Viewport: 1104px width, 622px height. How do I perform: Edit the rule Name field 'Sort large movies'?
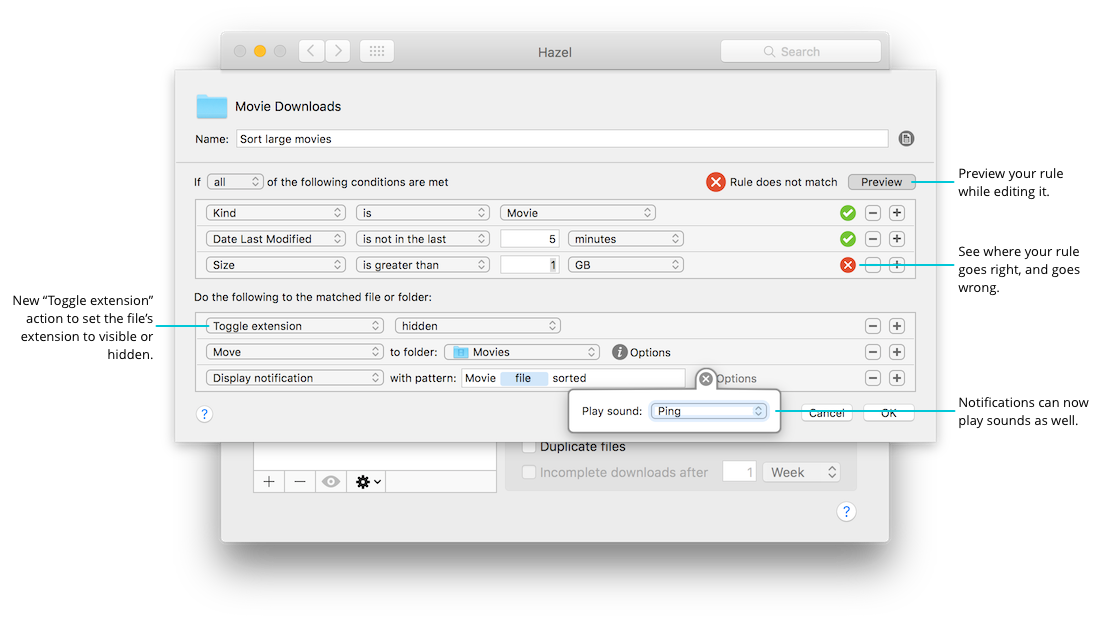click(x=562, y=139)
